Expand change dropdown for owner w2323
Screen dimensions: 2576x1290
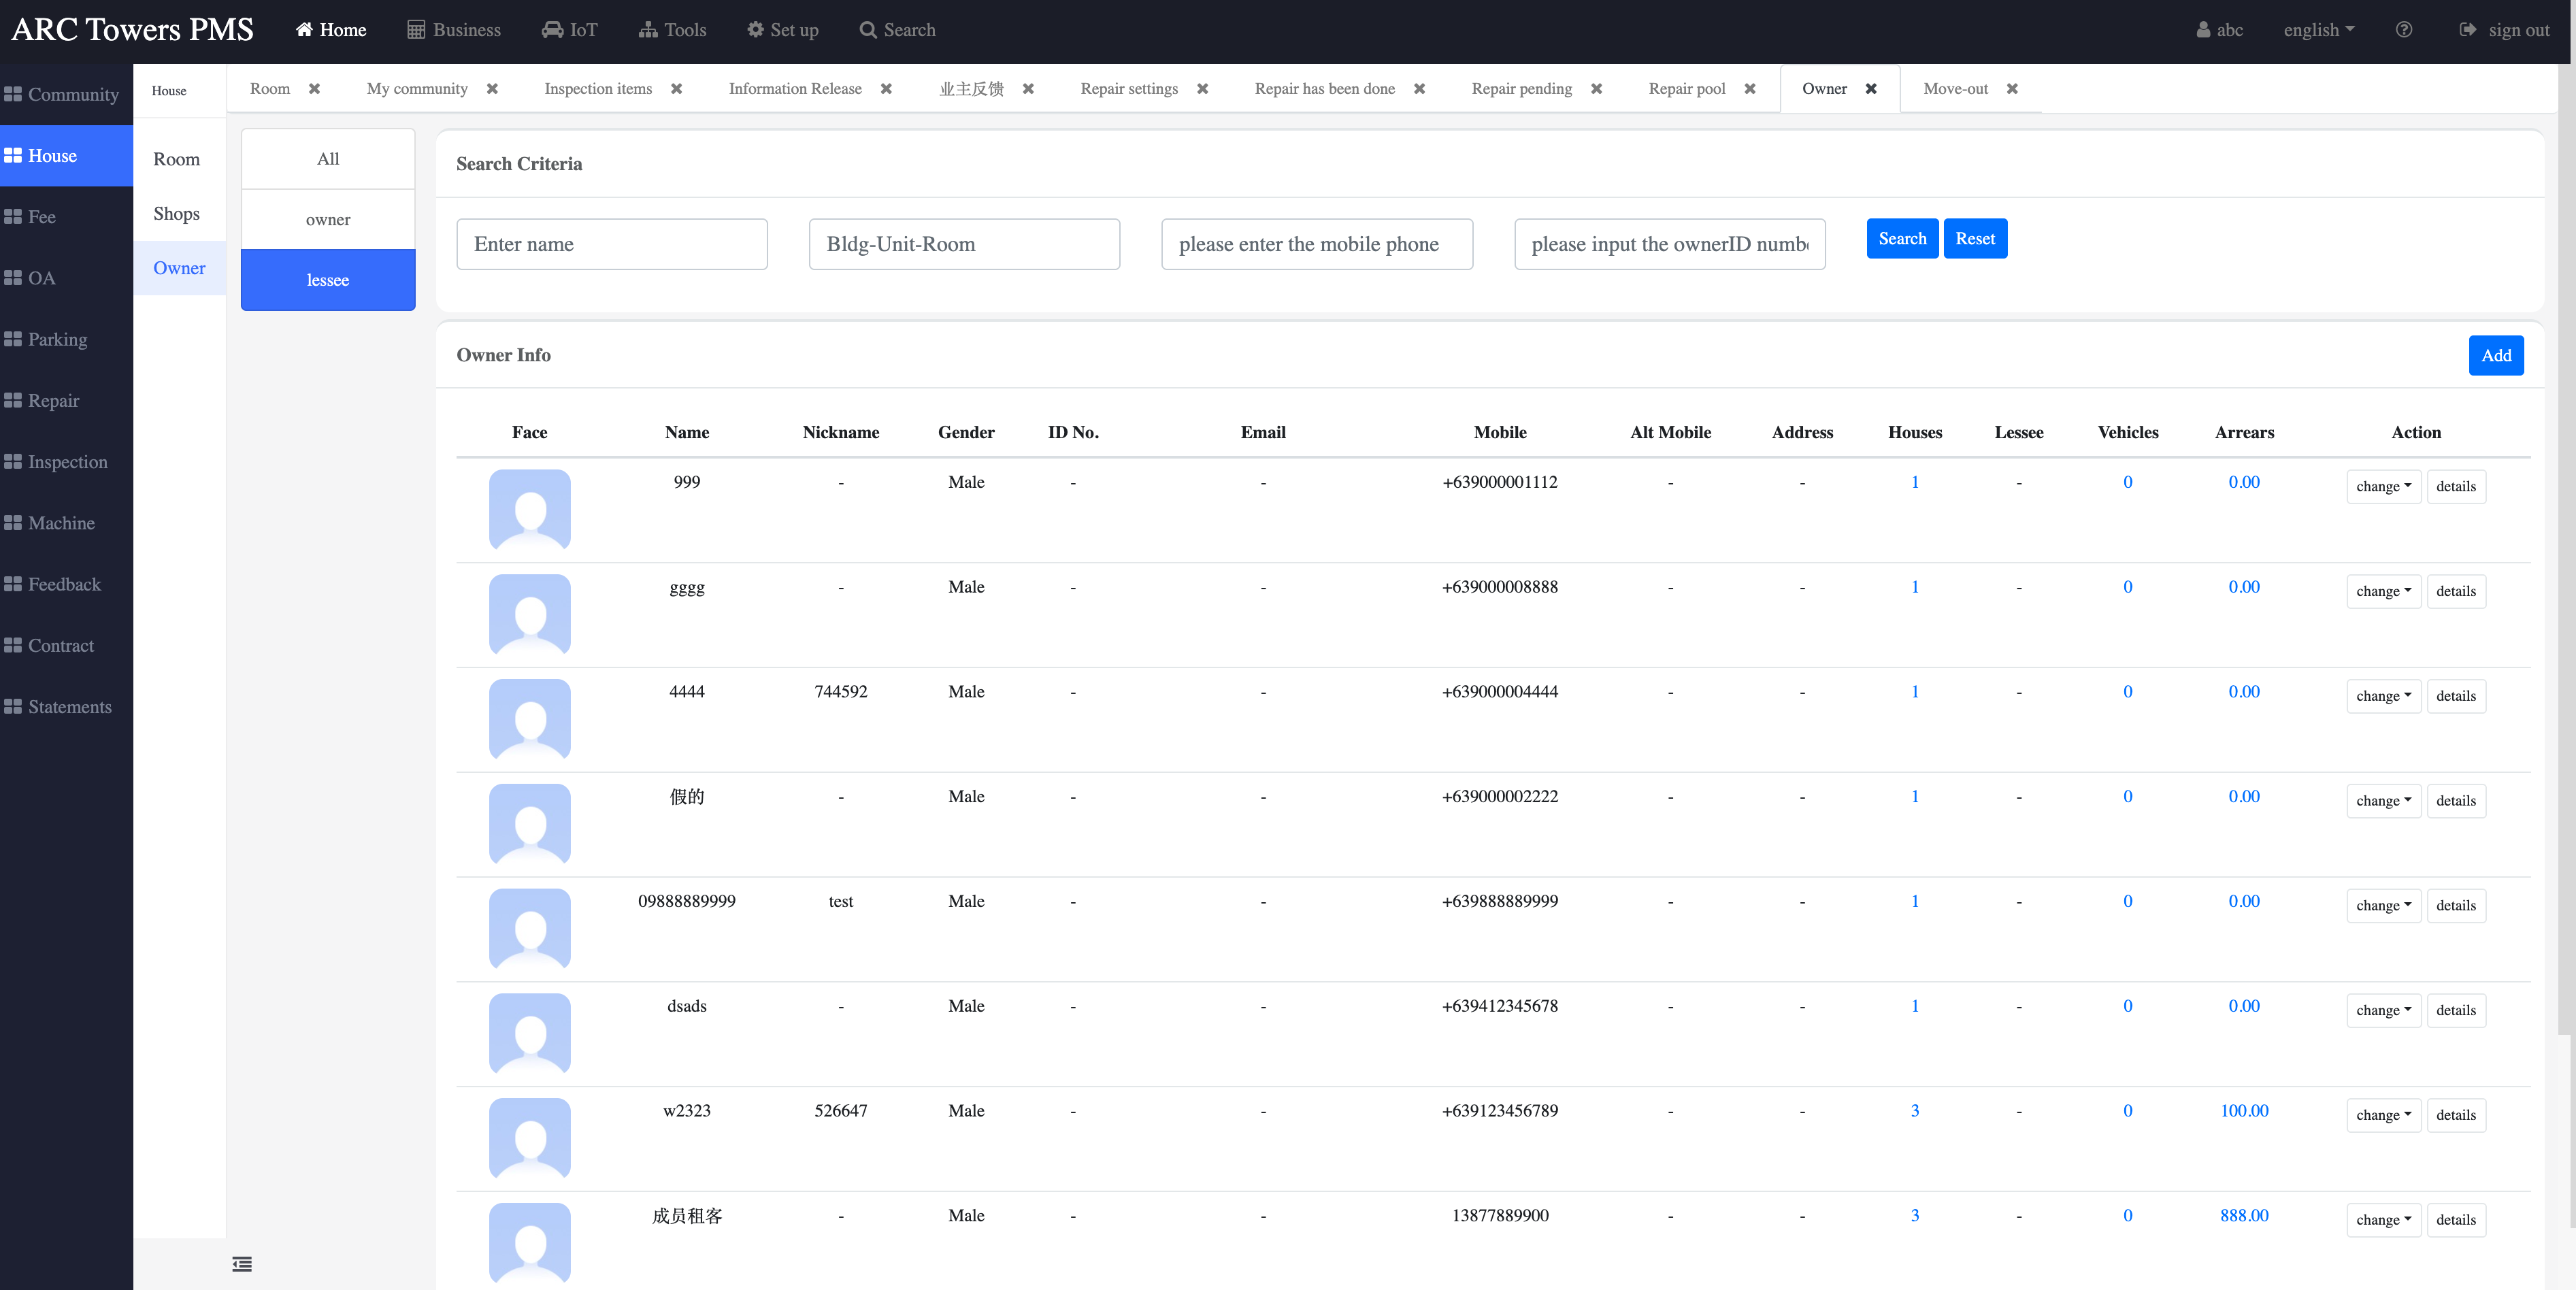[x=2383, y=1115]
